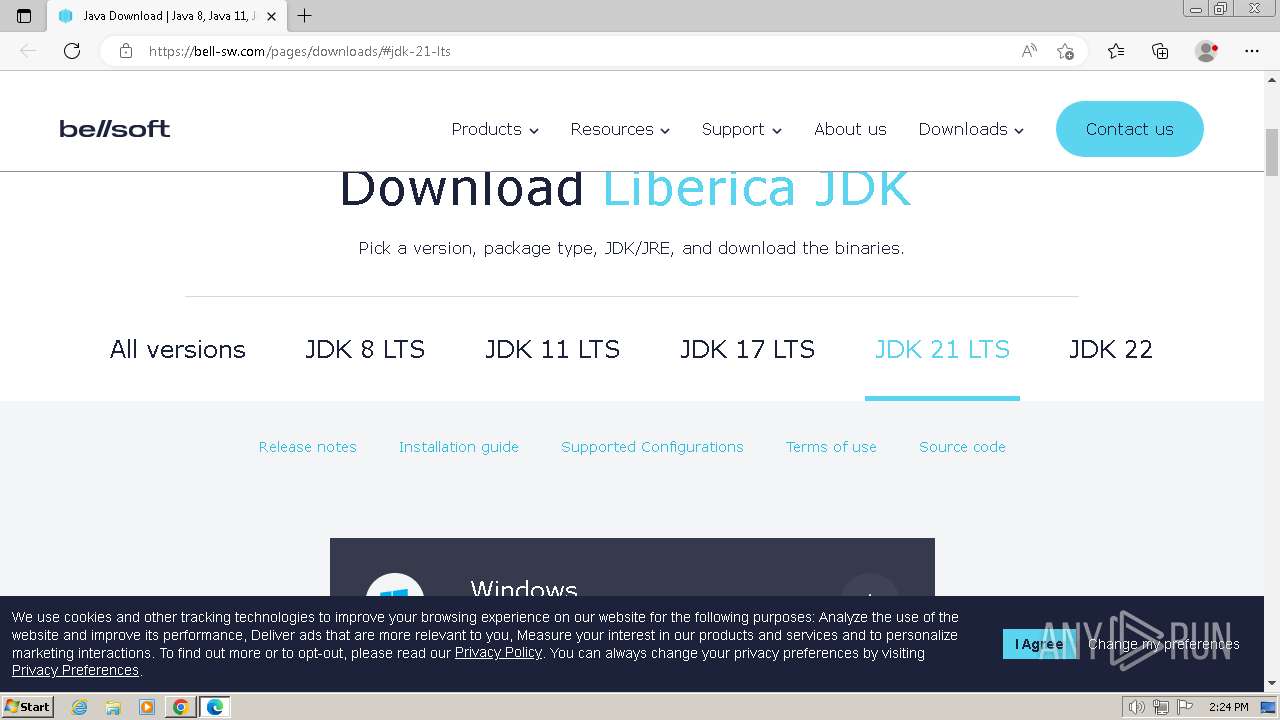Open the Supported Configurations link
Image resolution: width=1280 pixels, height=720 pixels.
[652, 447]
